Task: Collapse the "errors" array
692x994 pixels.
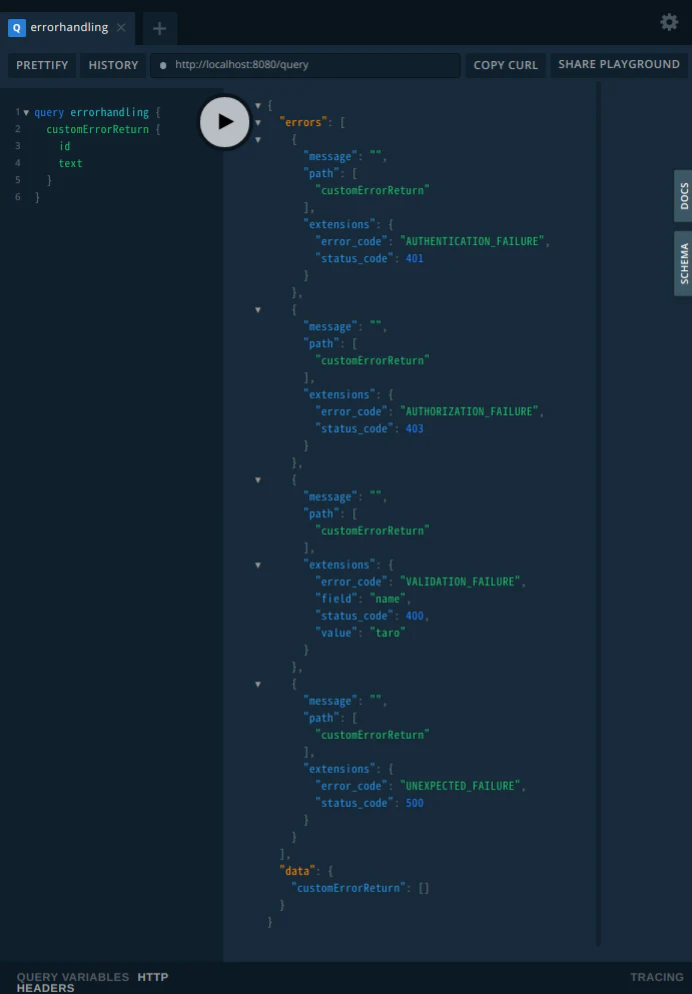Action: tap(258, 122)
